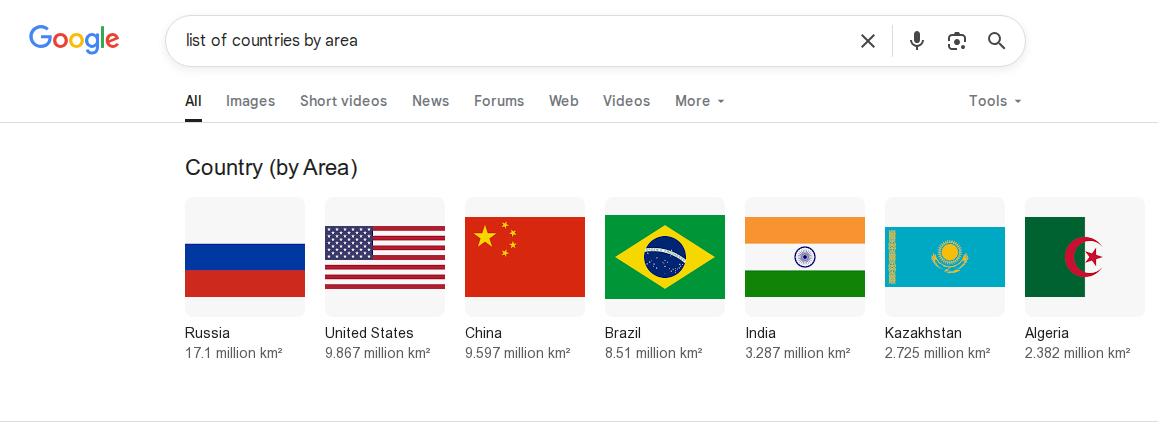Go to Google homepage via logo
Viewport: 1158px width, 444px height.
[74, 39]
